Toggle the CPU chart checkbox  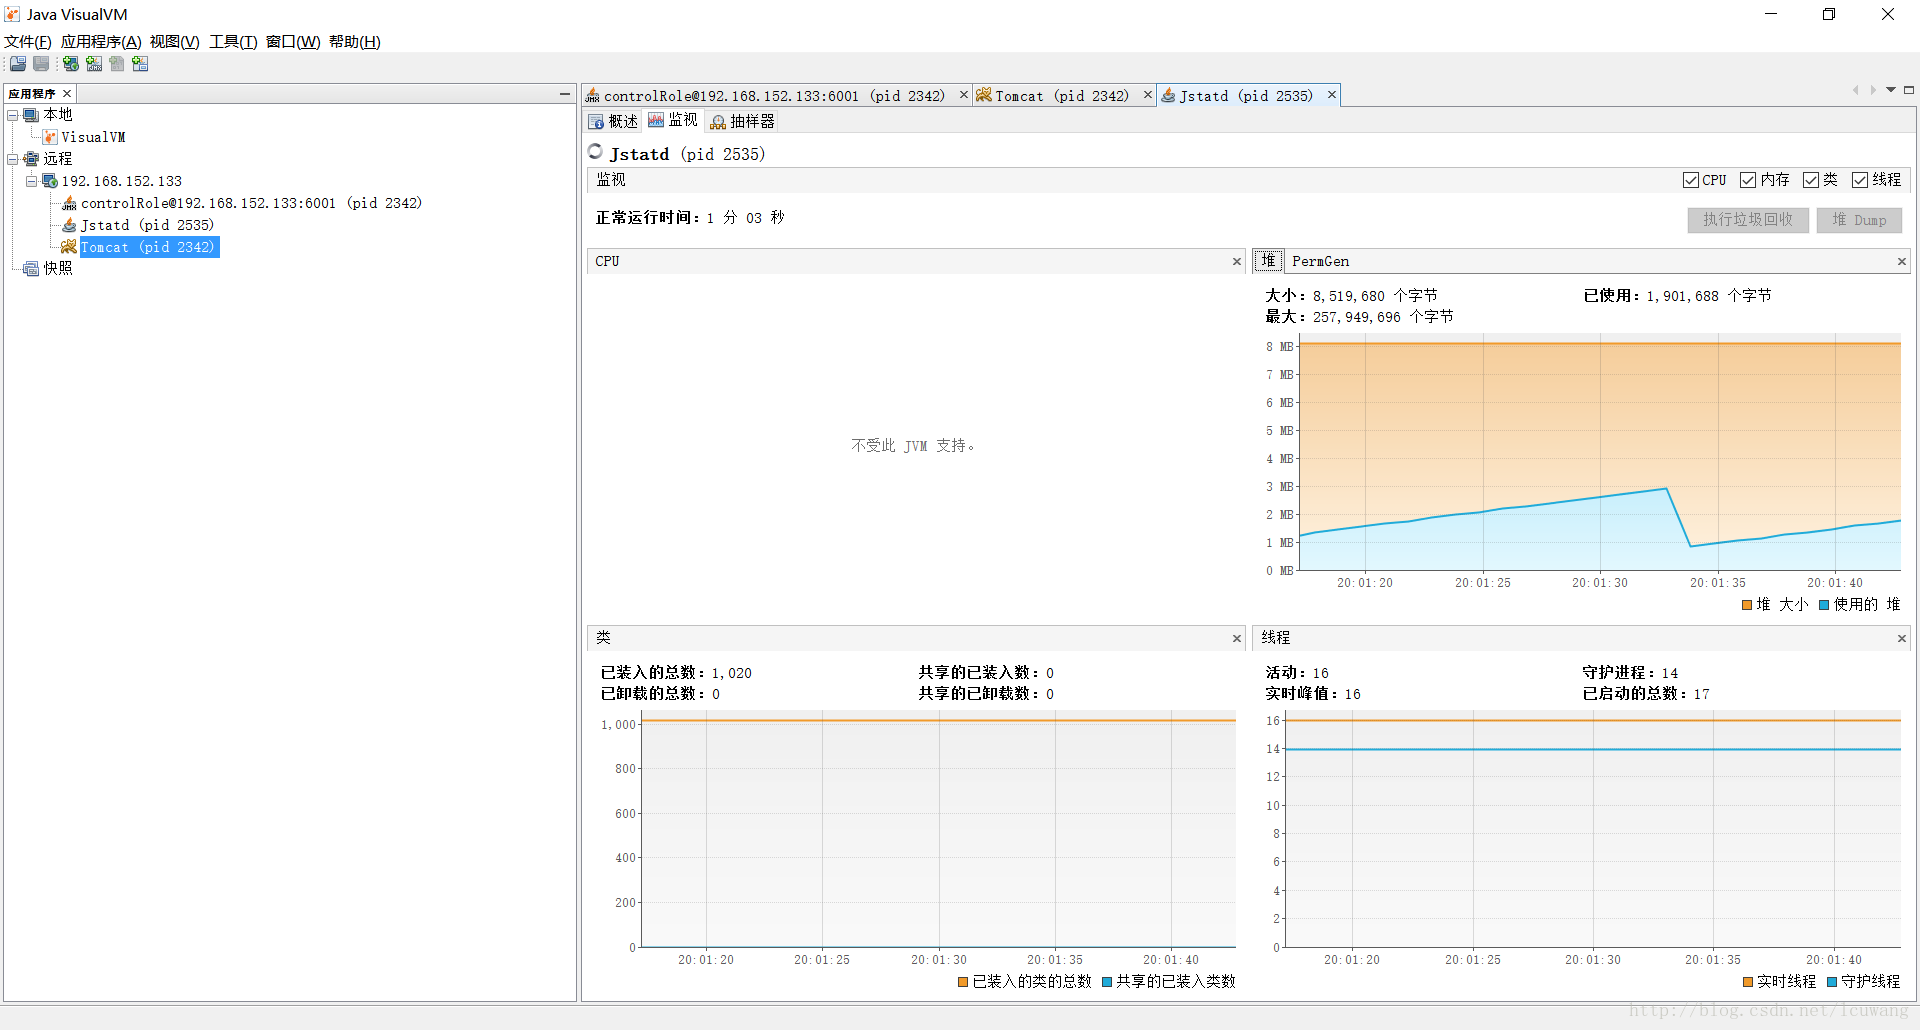tap(1690, 180)
